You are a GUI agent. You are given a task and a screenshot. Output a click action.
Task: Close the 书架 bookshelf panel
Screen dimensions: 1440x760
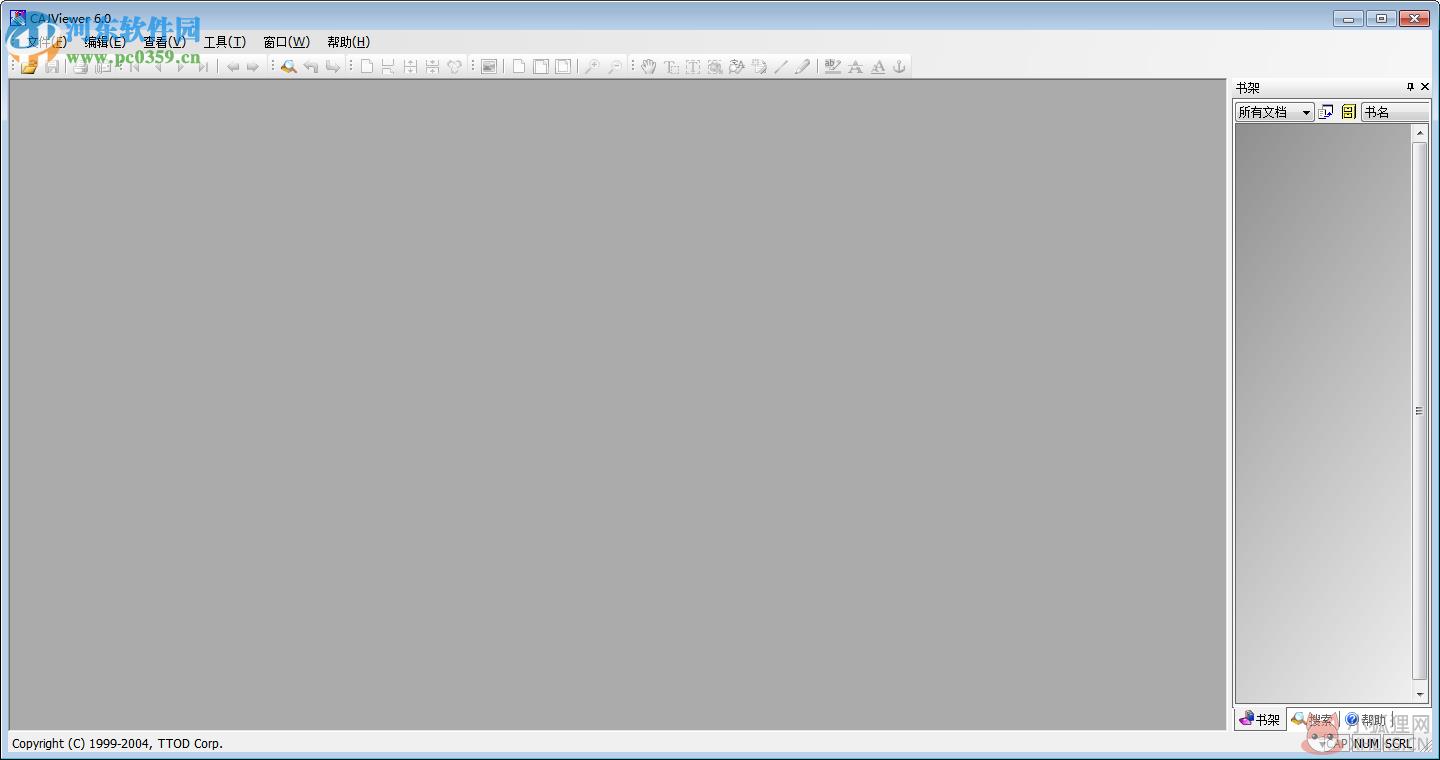pos(1425,87)
